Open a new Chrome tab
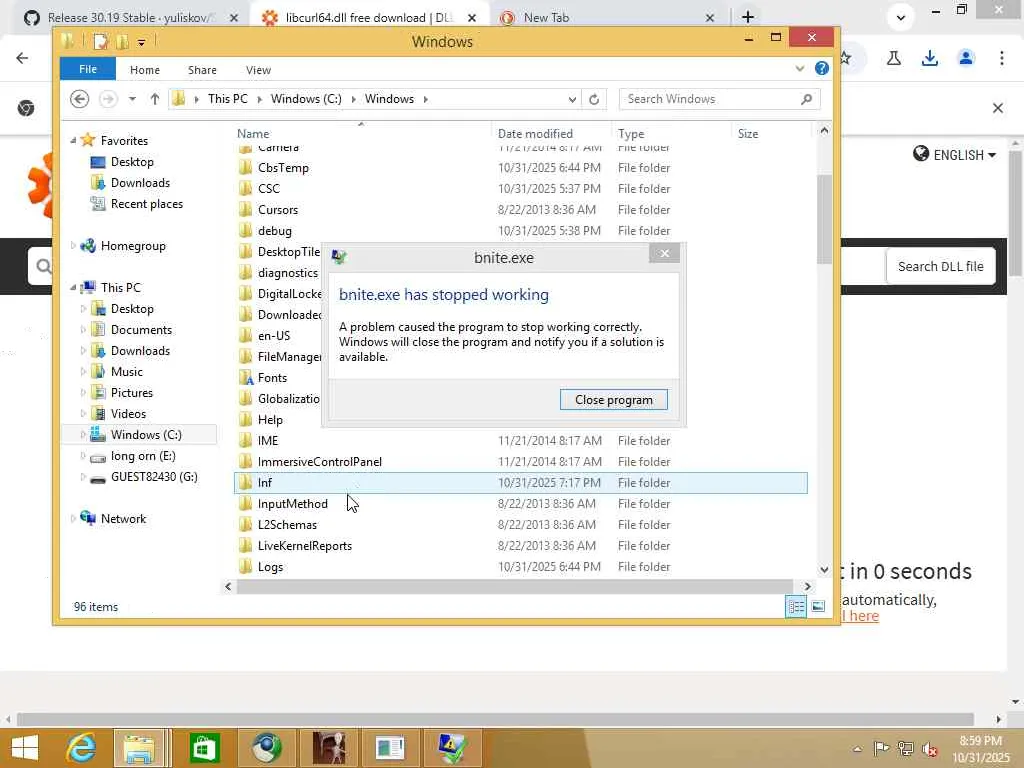 tap(748, 17)
